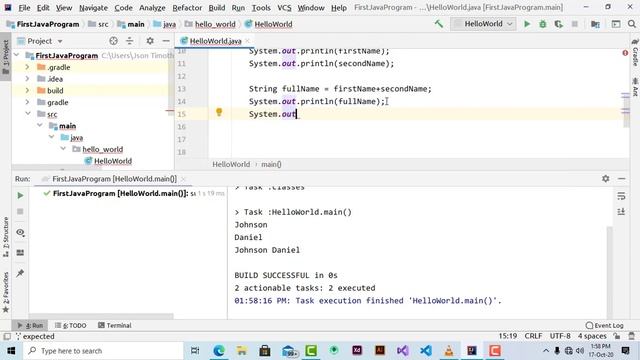This screenshot has width=640, height=360.
Task: Expand the build folder
Action: click(27, 90)
